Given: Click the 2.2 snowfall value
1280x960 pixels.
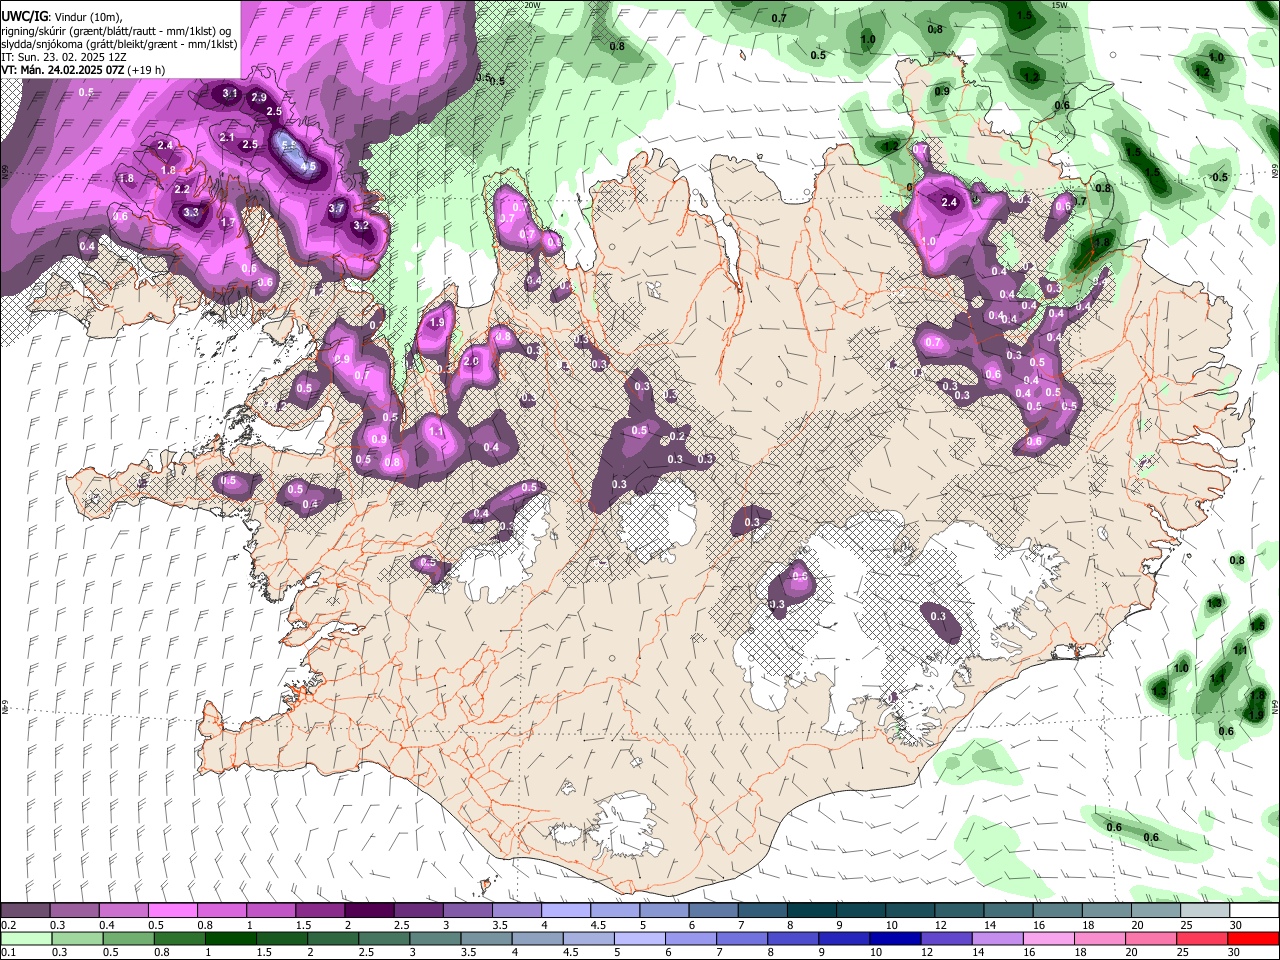Looking at the screenshot, I should 182,189.
